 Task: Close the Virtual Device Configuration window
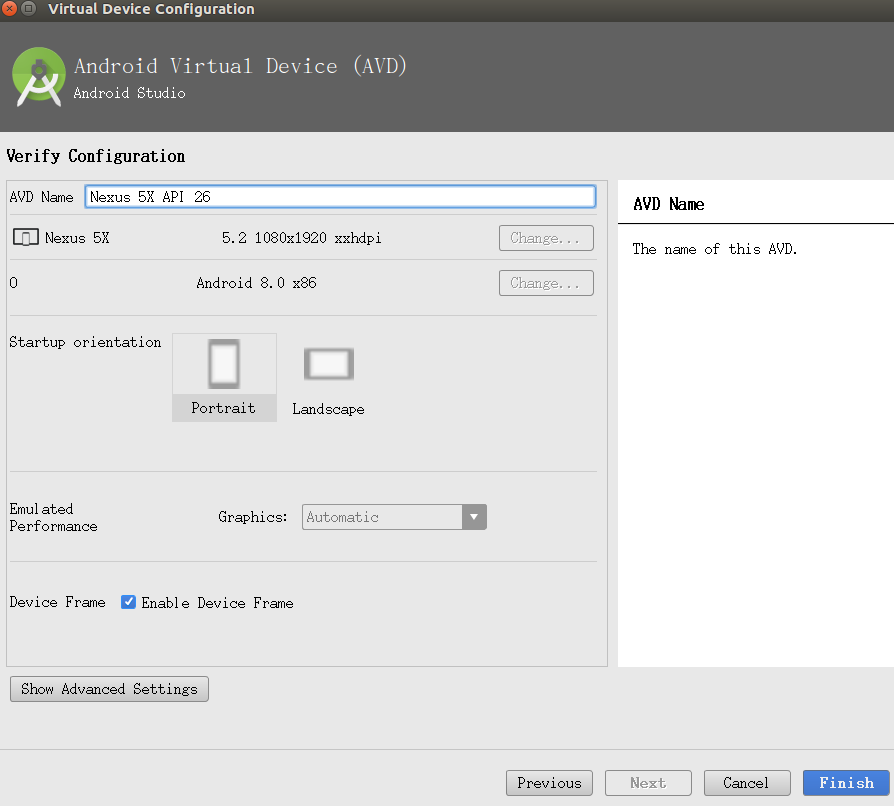click(9, 9)
